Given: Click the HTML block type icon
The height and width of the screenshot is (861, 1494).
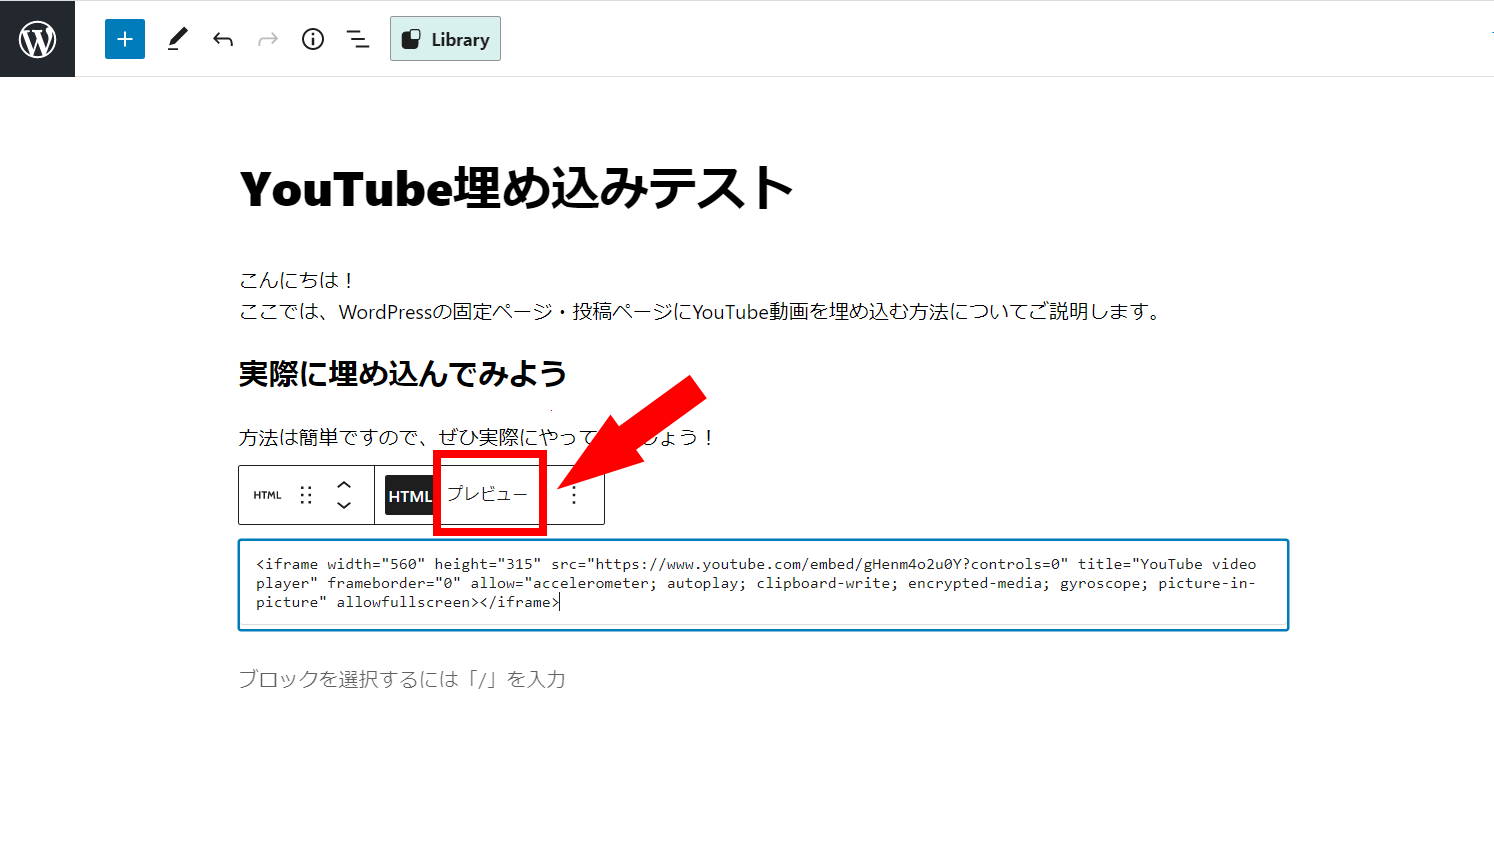Looking at the screenshot, I should coord(267,495).
